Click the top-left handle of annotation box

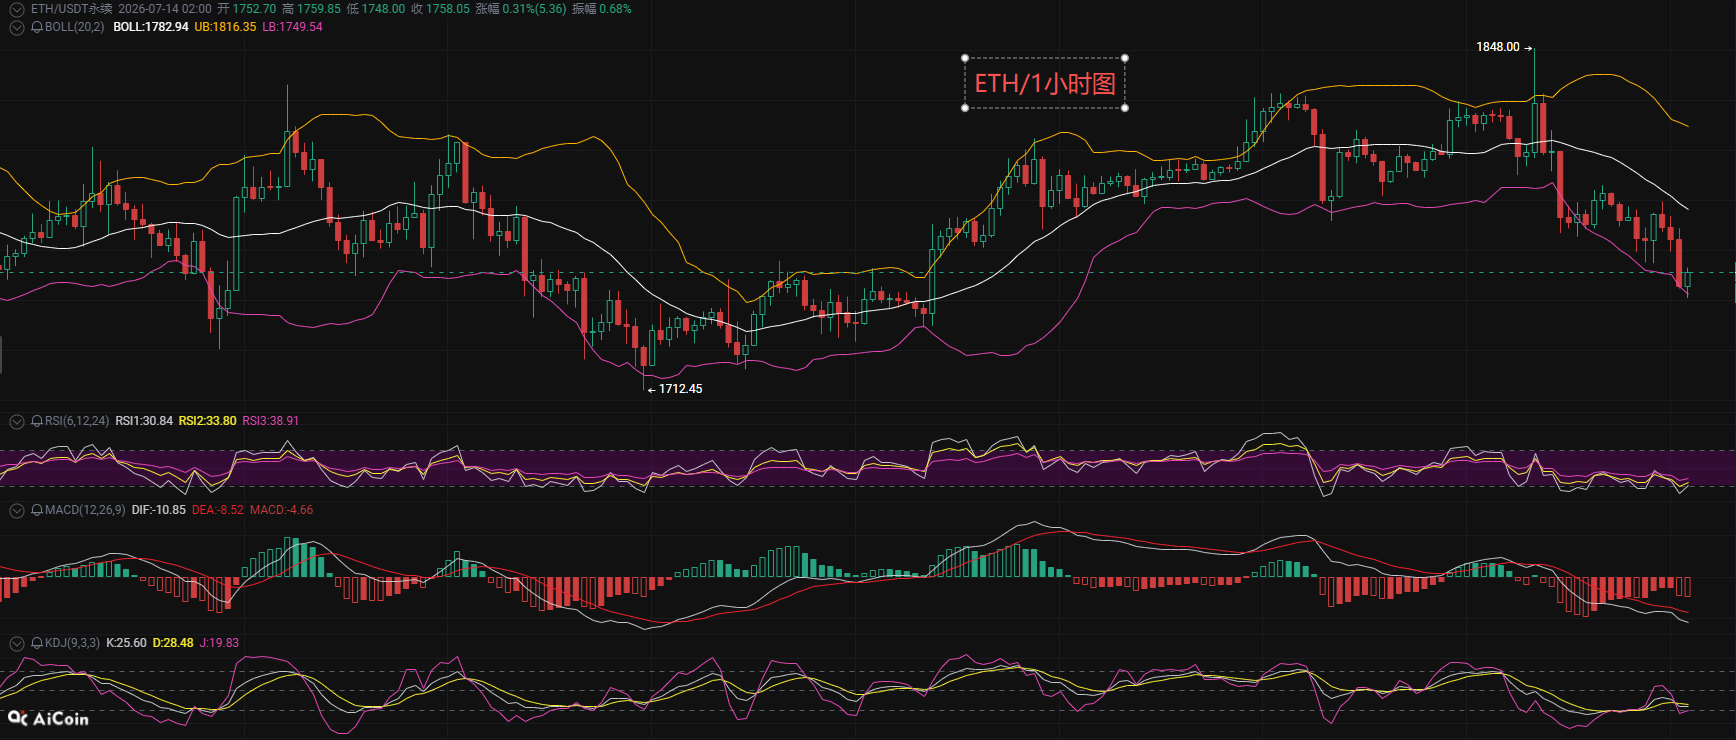965,58
